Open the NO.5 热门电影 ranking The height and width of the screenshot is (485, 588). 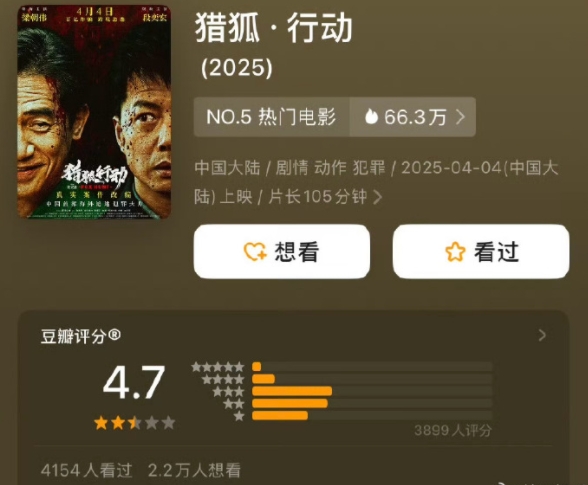coord(272,117)
